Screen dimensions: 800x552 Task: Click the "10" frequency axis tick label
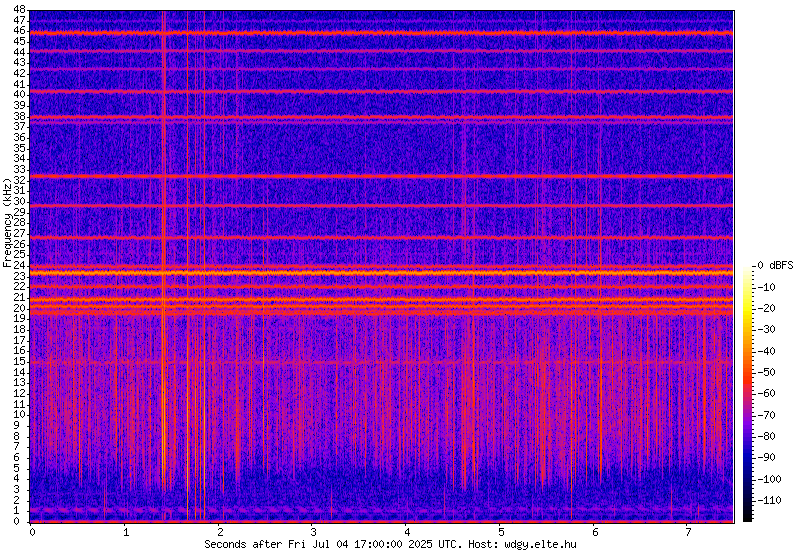[19, 415]
